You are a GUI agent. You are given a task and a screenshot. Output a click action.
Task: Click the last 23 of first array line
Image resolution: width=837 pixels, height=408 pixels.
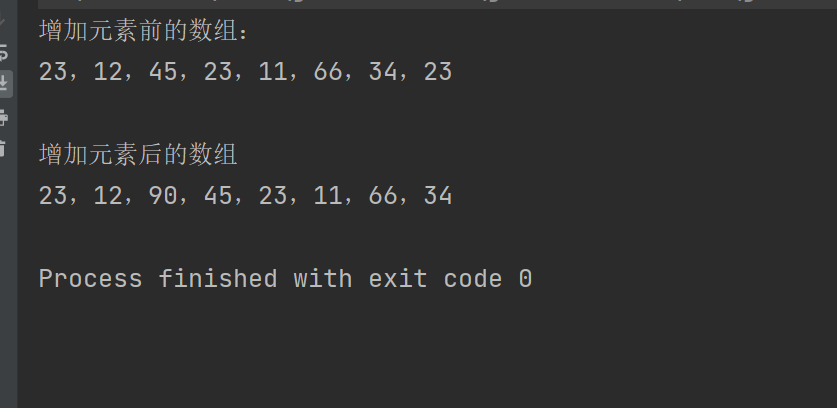tap(438, 72)
